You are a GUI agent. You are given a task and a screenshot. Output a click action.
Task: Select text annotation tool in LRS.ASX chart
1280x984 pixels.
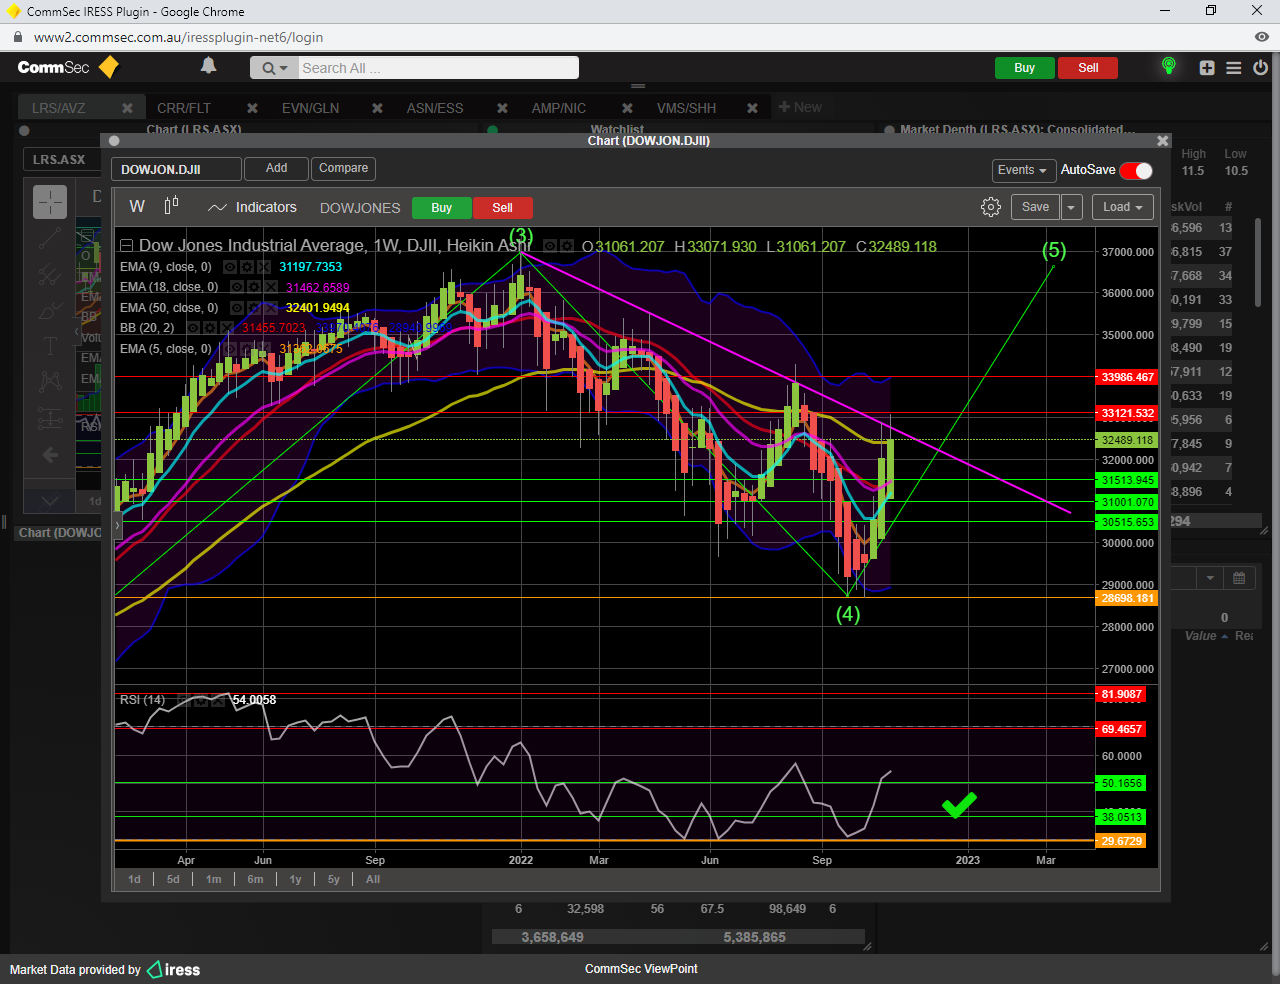(50, 346)
